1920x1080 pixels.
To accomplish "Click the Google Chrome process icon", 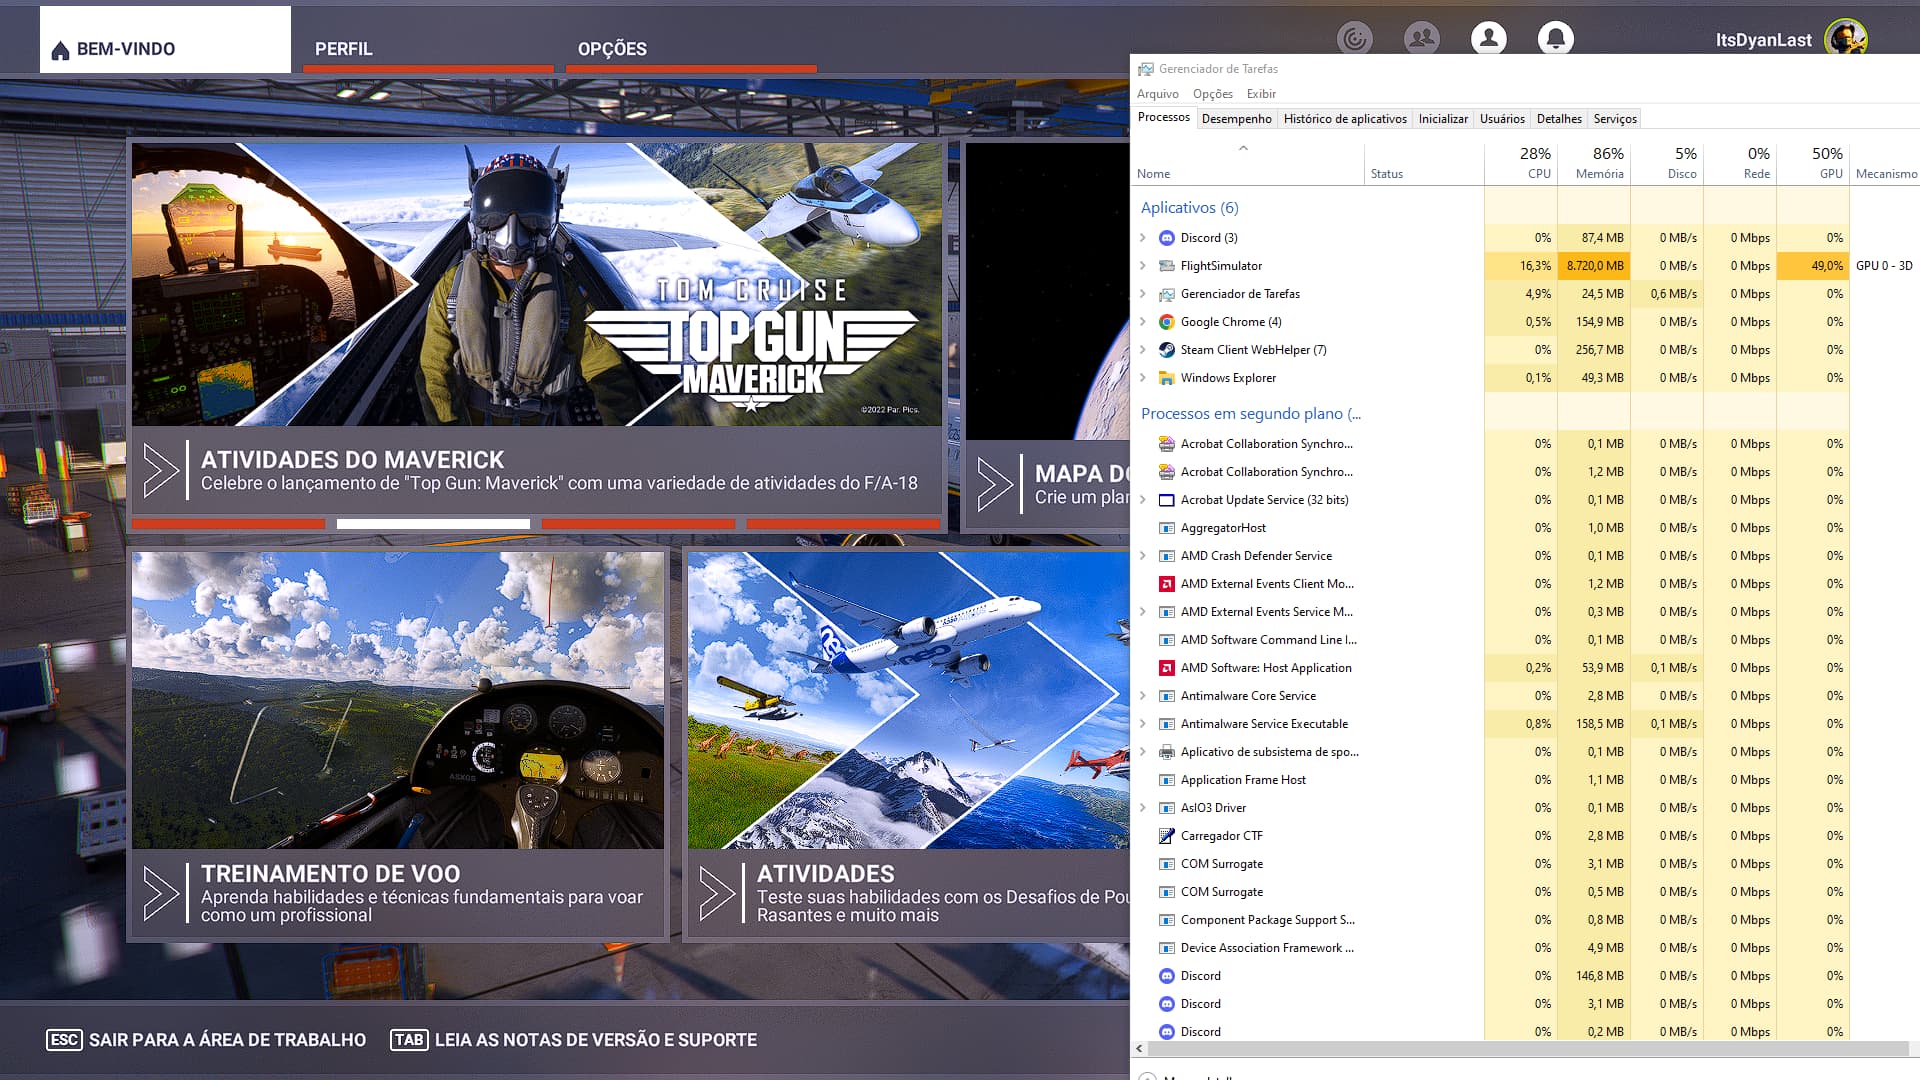I will point(1166,322).
